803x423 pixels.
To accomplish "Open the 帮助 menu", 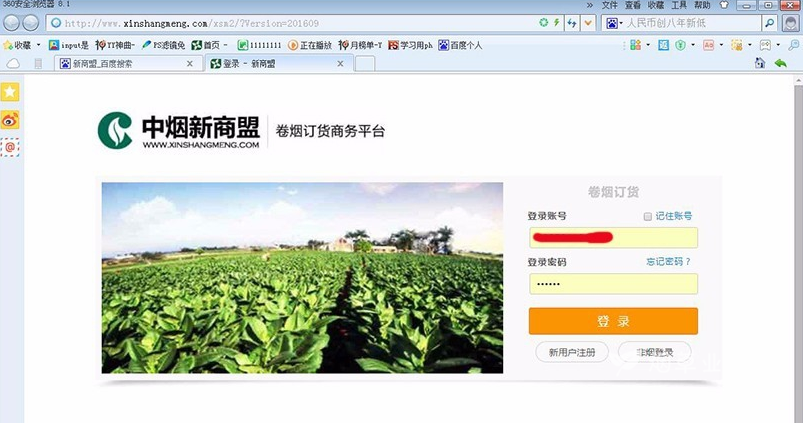I will [702, 5].
